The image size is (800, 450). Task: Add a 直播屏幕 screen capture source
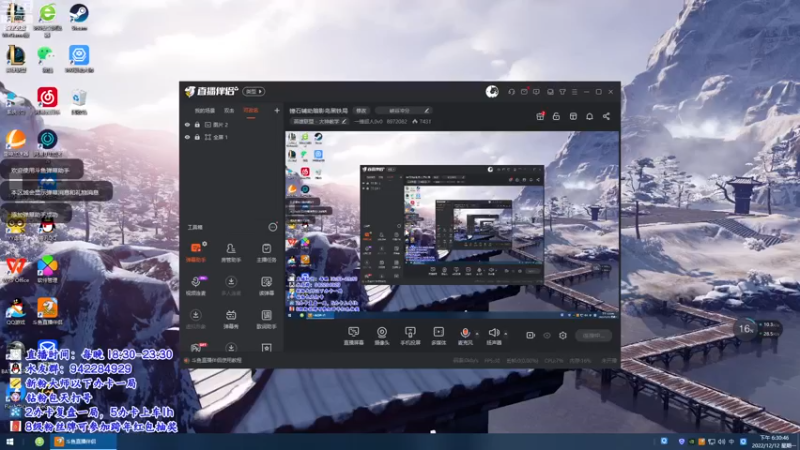(x=354, y=336)
